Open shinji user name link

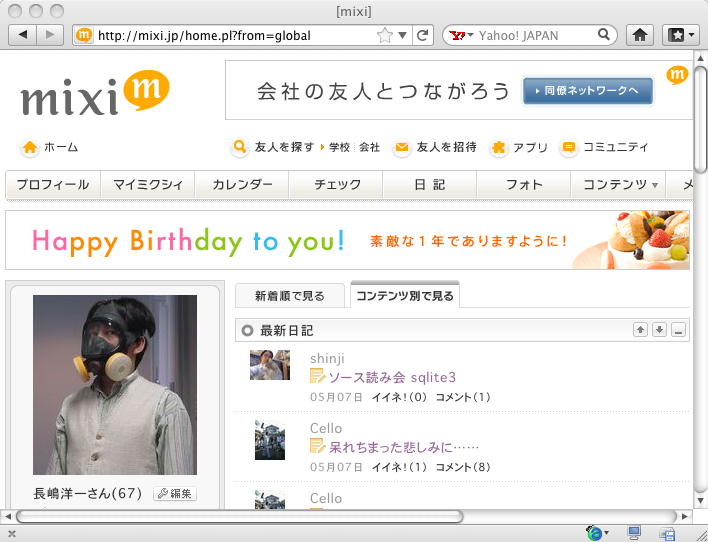(327, 359)
